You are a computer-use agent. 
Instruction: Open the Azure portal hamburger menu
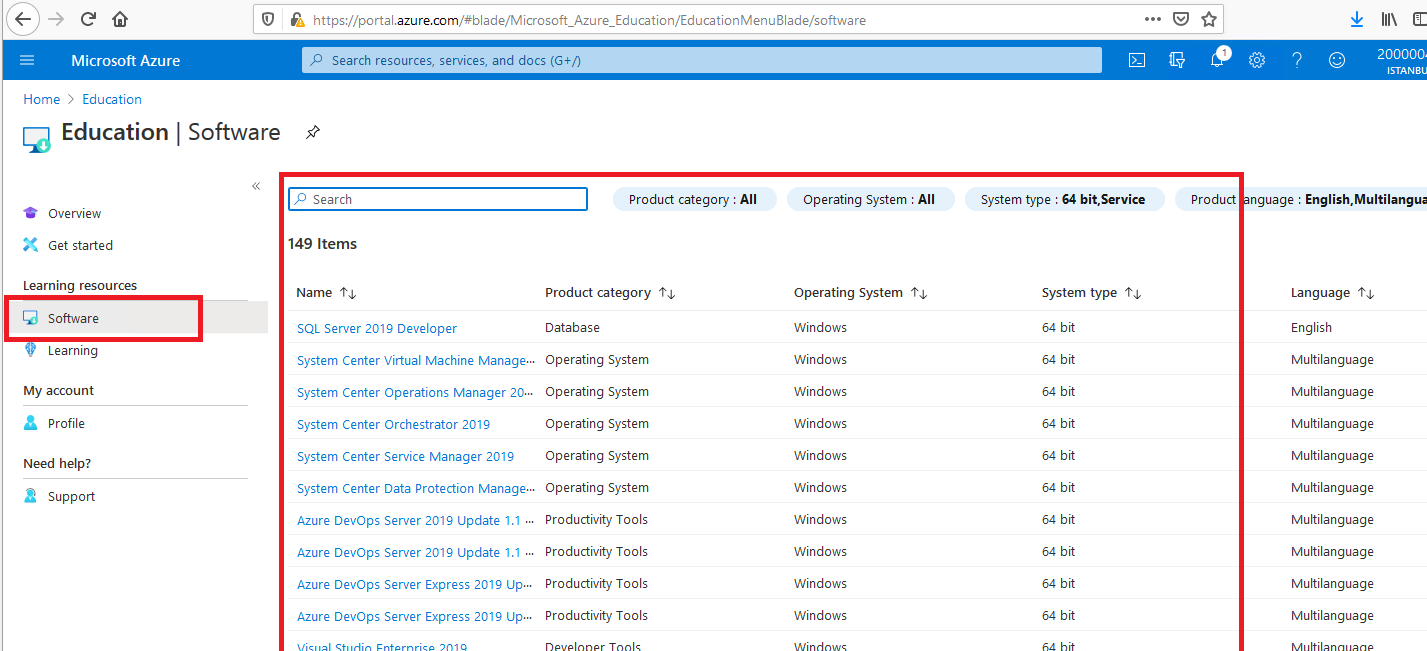coord(27,60)
